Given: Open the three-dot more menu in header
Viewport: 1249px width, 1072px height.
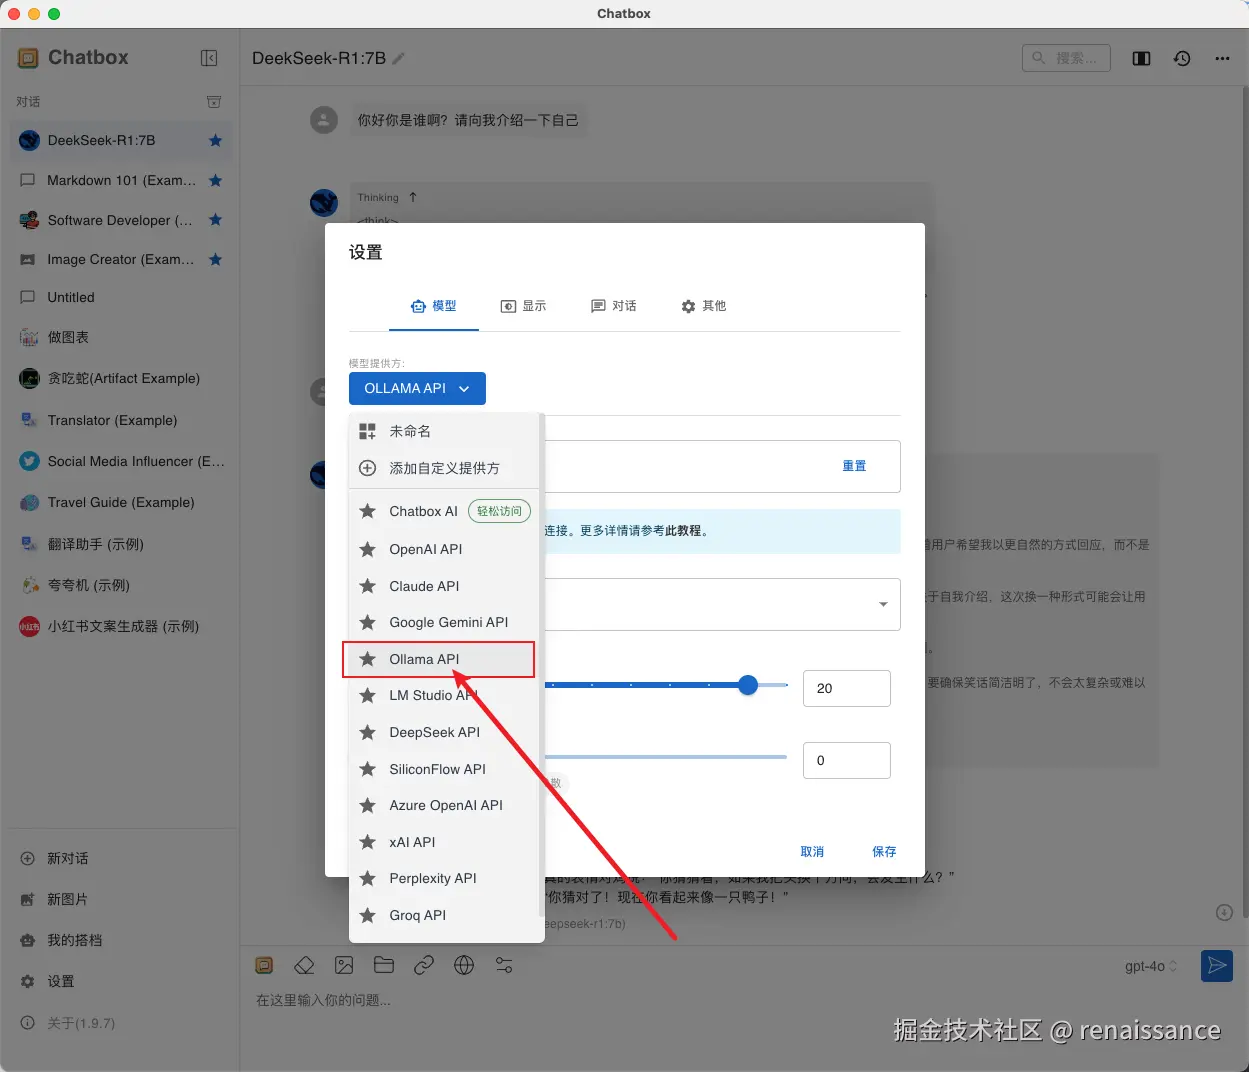Looking at the screenshot, I should click(x=1222, y=58).
